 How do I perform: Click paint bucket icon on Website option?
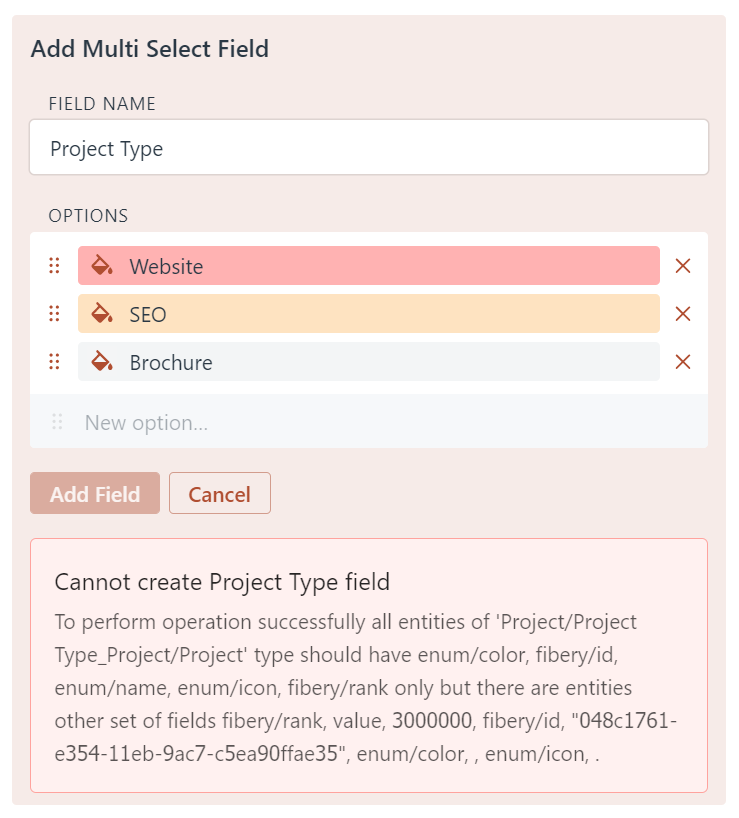(102, 266)
